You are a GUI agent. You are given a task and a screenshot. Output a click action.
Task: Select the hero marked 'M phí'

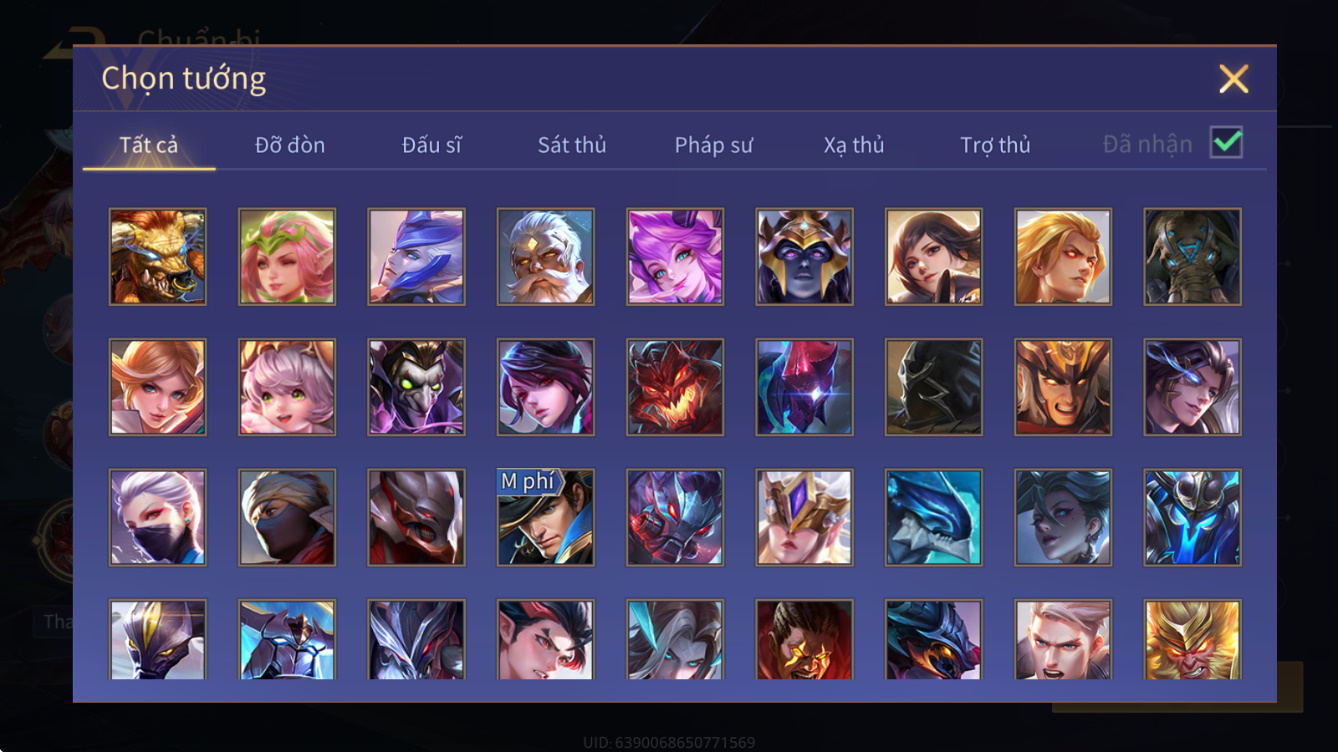[546, 518]
